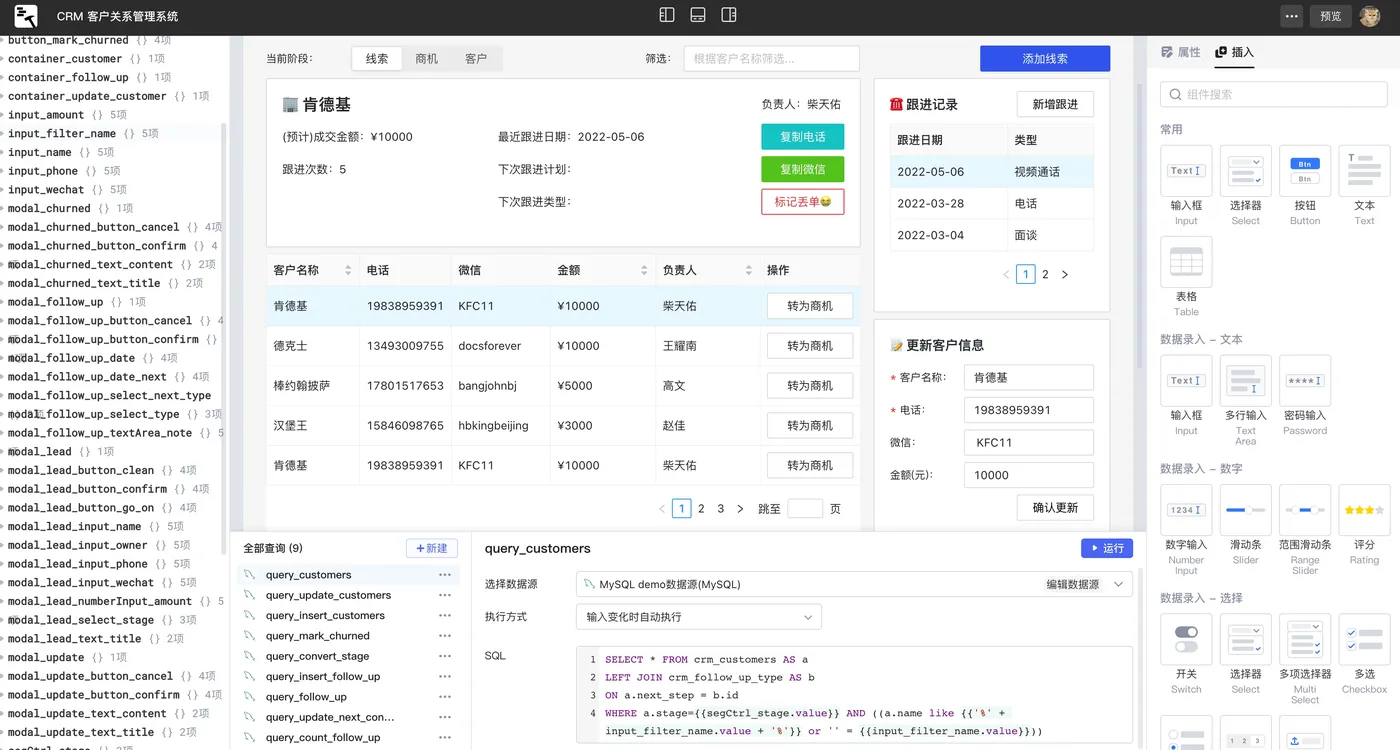Select the 多行输入 Text Area component icon
Viewport: 1400px width, 750px height.
point(1246,381)
